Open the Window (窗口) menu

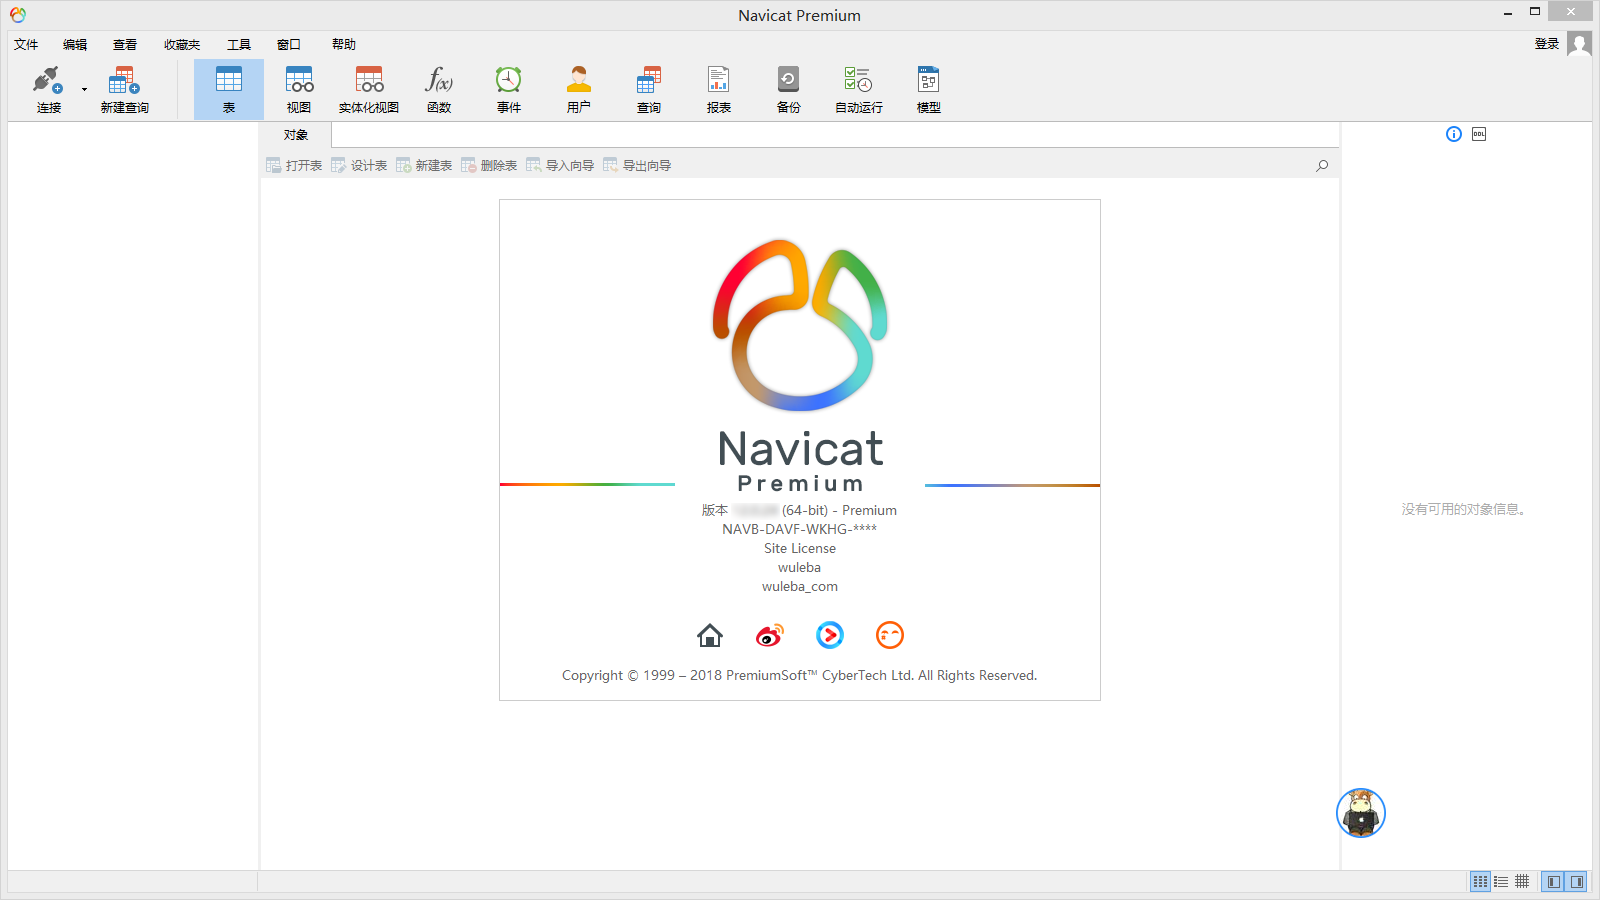coord(289,44)
